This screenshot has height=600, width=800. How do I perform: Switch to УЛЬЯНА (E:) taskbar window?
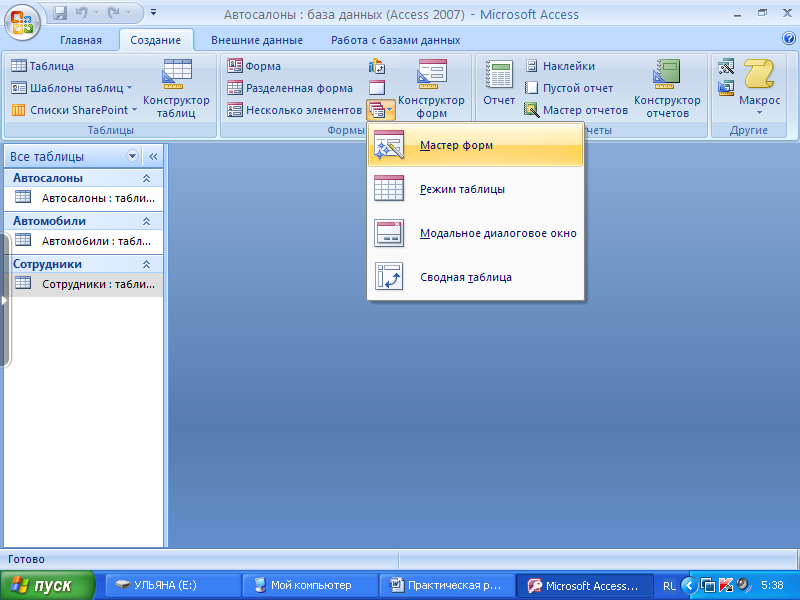(173, 585)
